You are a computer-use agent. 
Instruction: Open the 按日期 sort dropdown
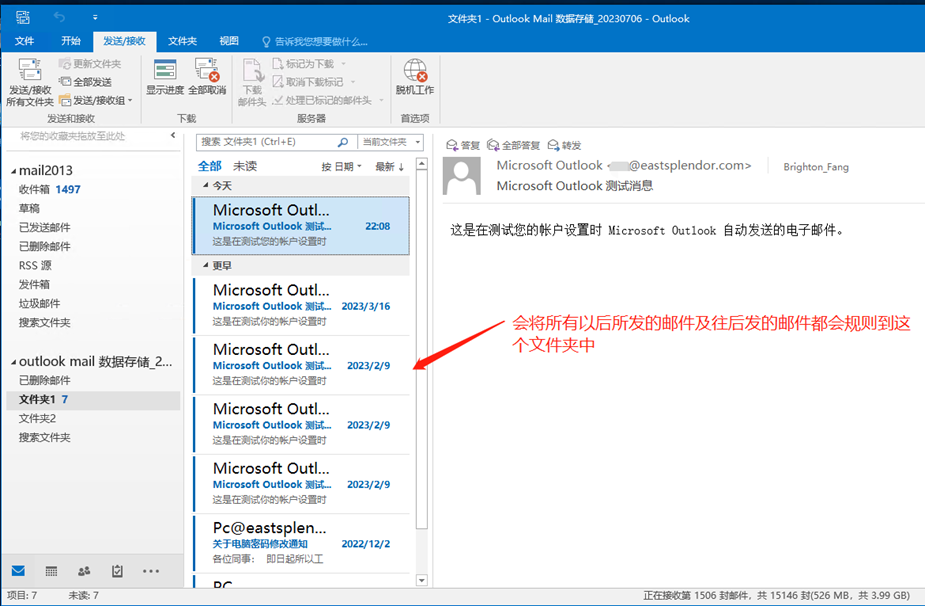click(341, 167)
